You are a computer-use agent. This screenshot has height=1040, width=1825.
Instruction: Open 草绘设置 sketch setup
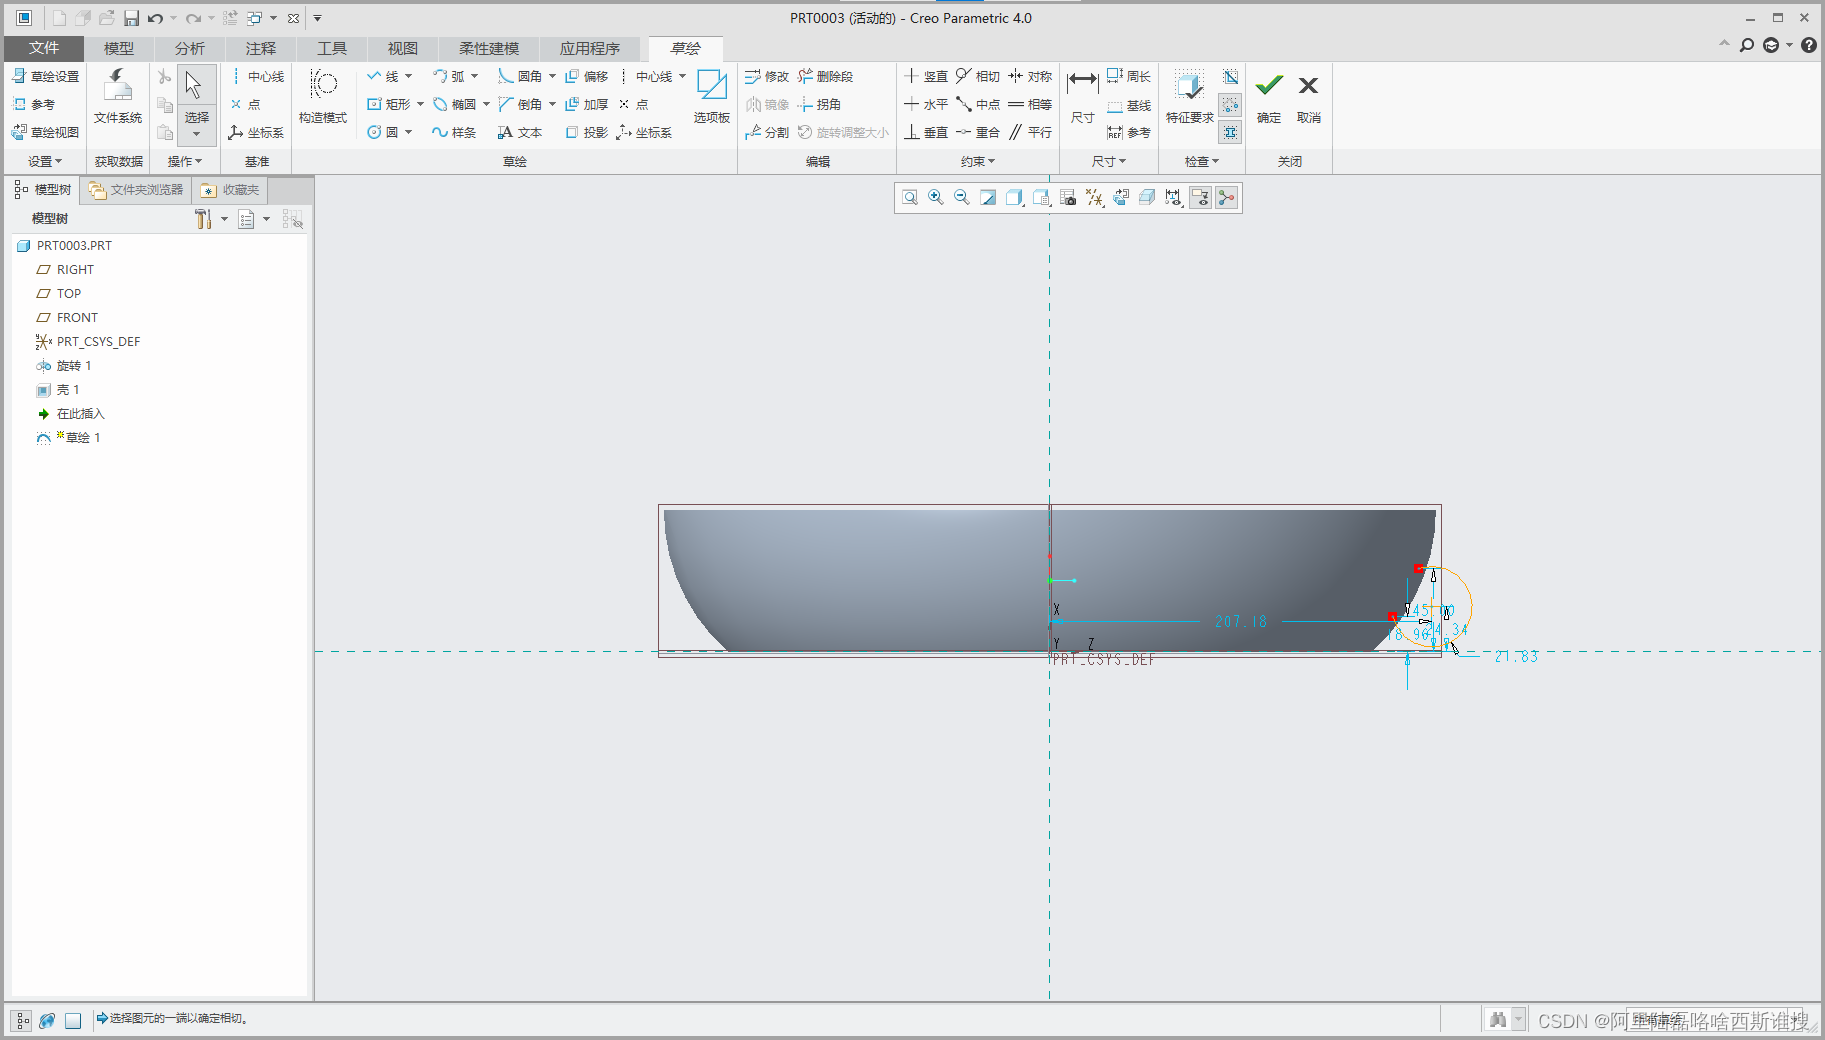[x=46, y=76]
